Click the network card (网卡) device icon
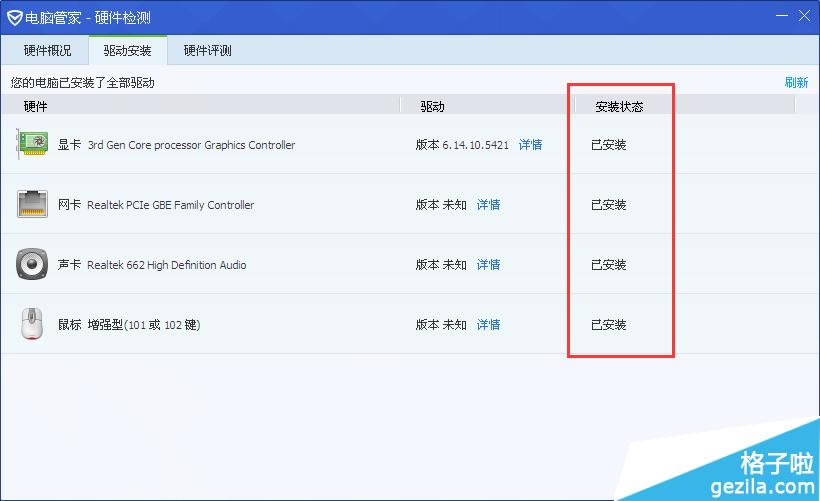 click(32, 204)
